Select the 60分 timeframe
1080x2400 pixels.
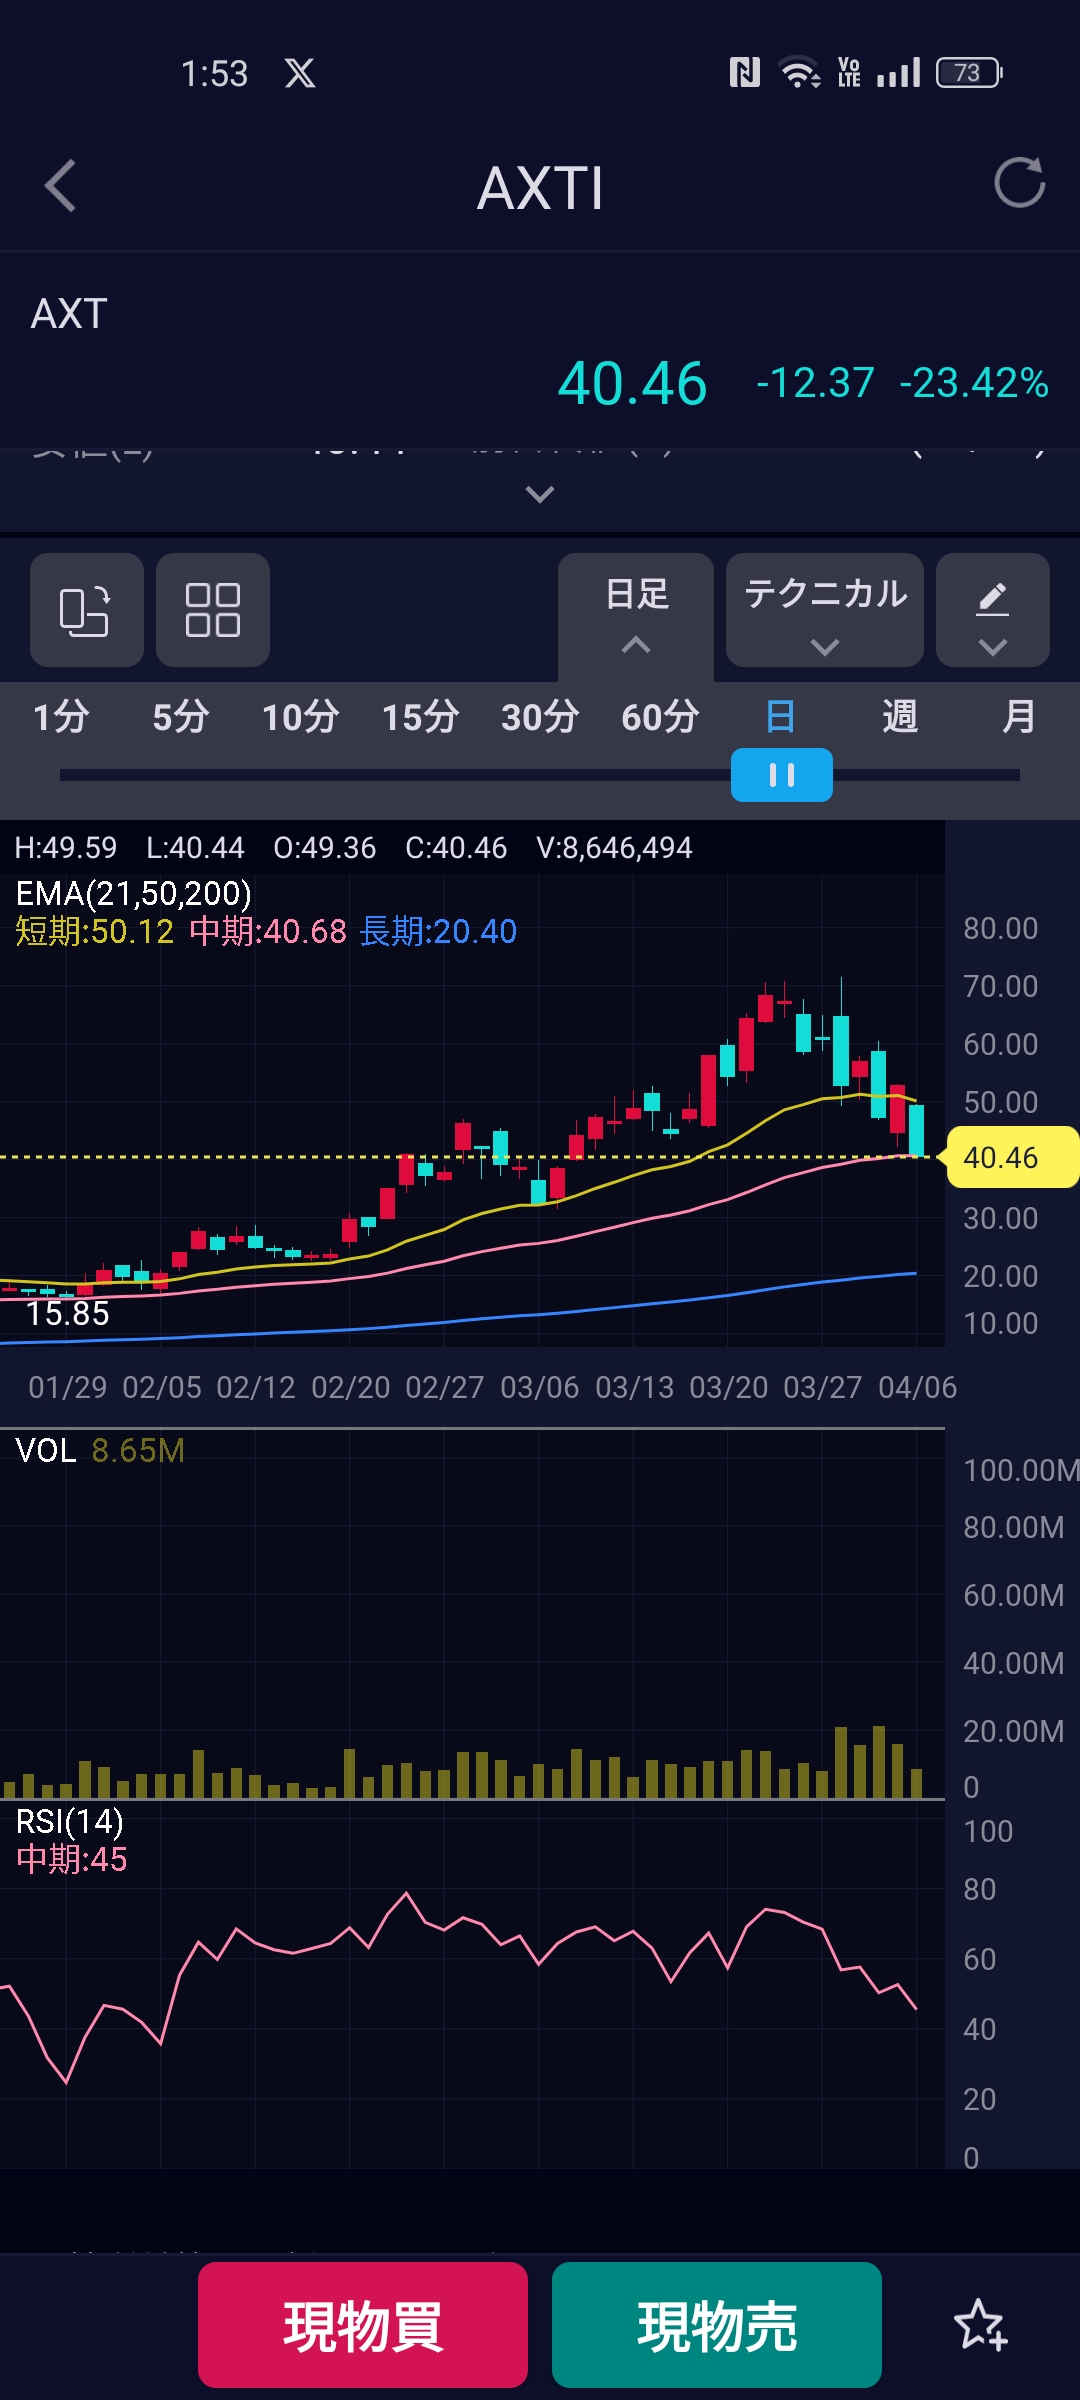[660, 717]
